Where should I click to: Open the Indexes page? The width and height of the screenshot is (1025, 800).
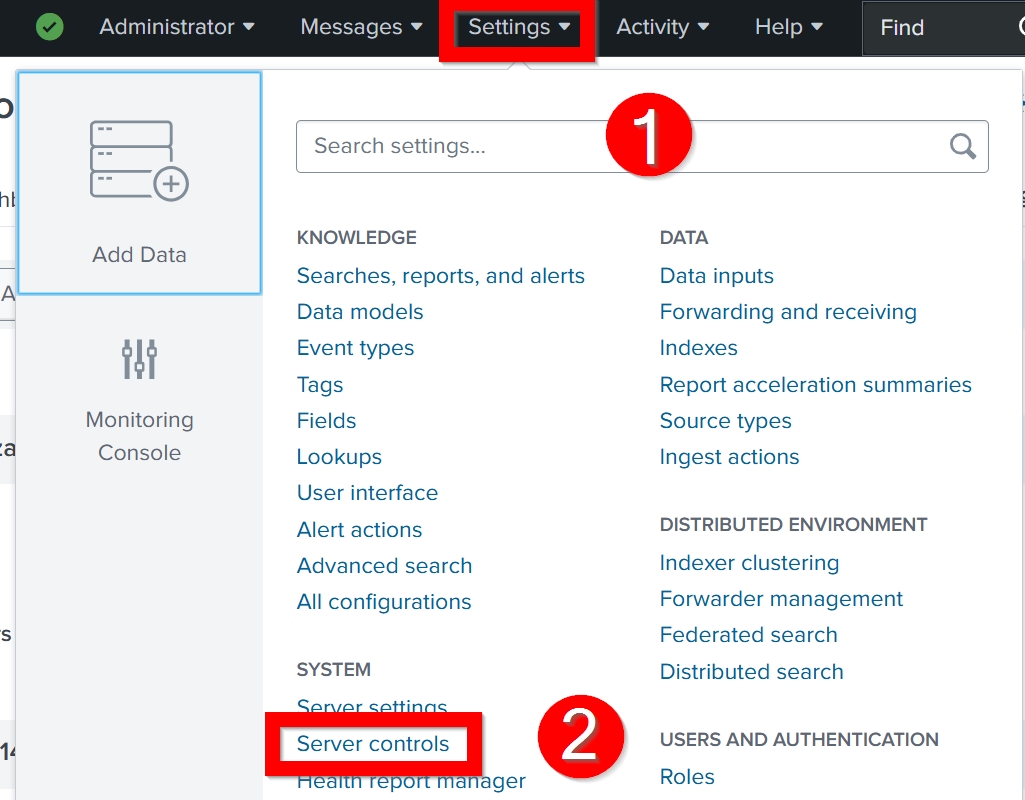tap(698, 348)
